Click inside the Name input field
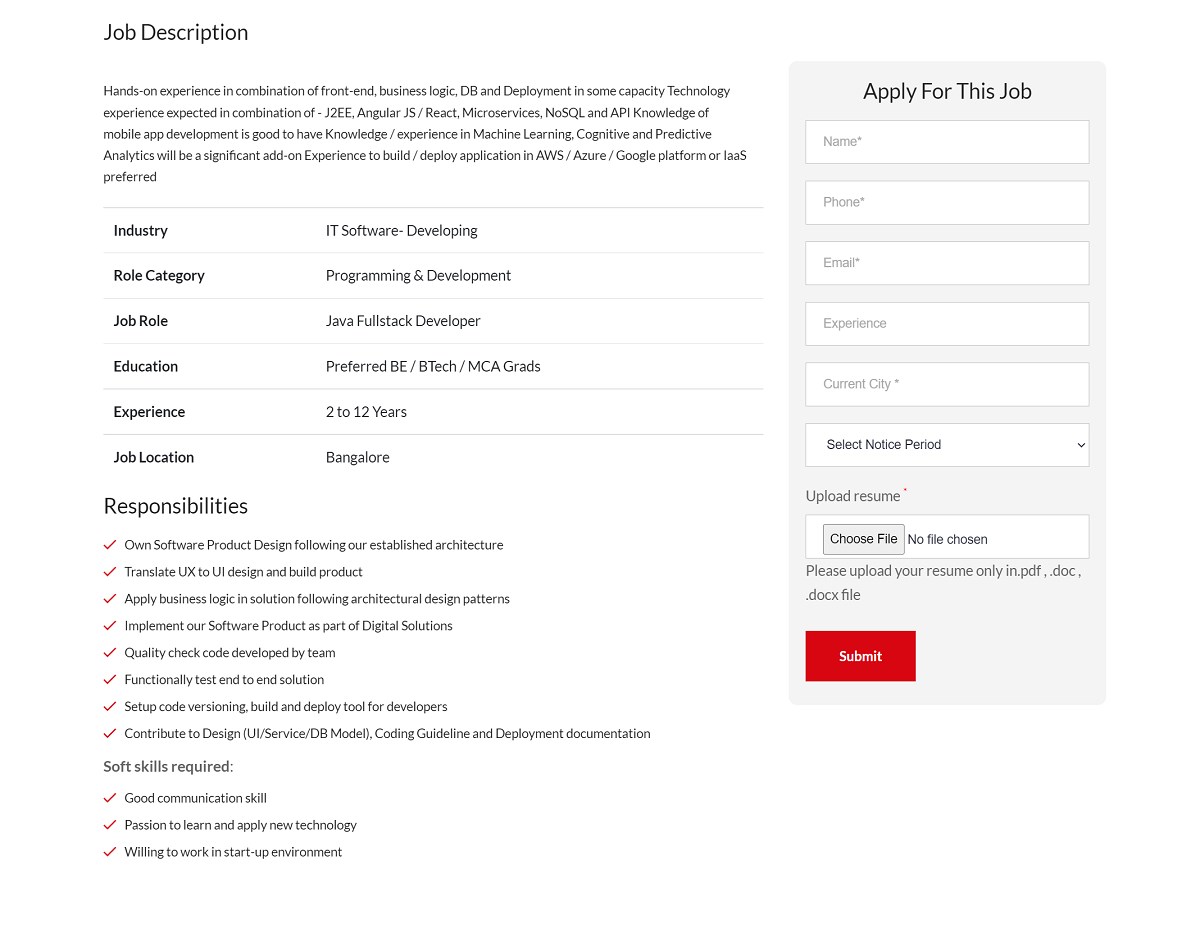The width and height of the screenshot is (1200, 939). (946, 141)
